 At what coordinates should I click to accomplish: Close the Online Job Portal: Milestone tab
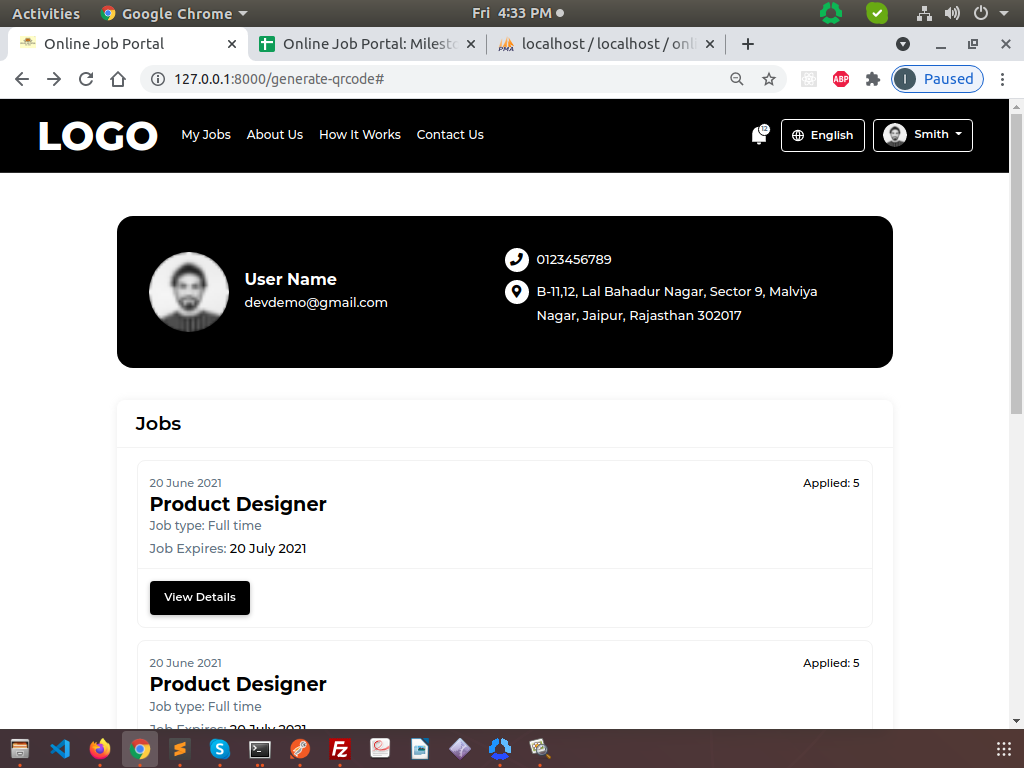[x=471, y=44]
